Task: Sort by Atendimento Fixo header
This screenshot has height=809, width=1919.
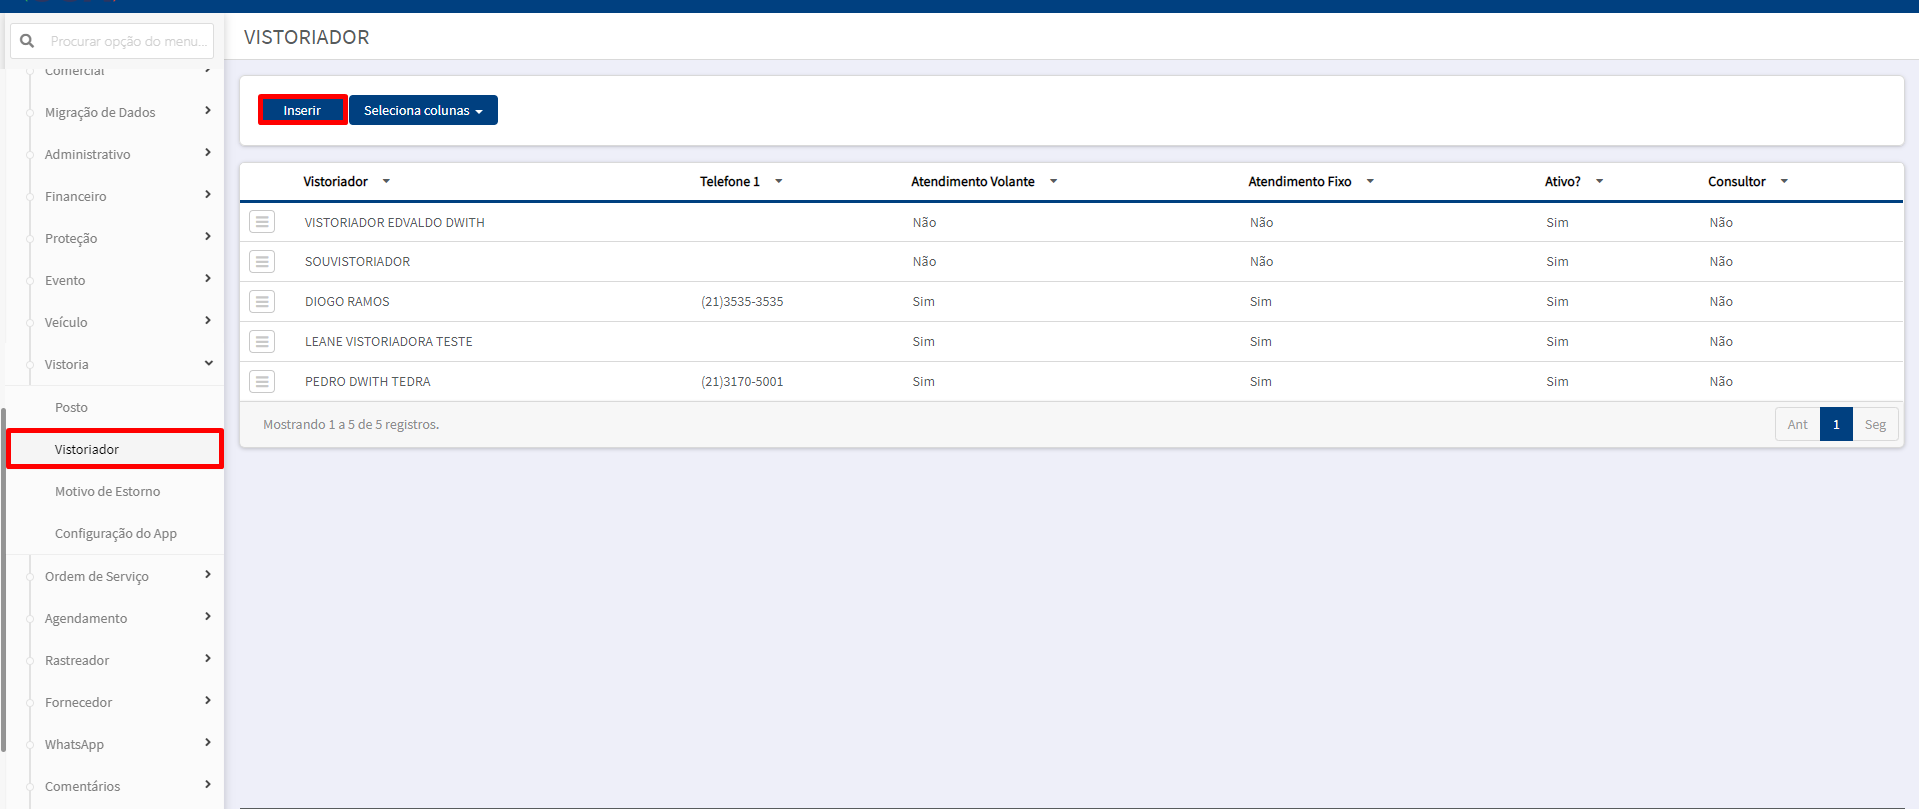Action: [1300, 181]
